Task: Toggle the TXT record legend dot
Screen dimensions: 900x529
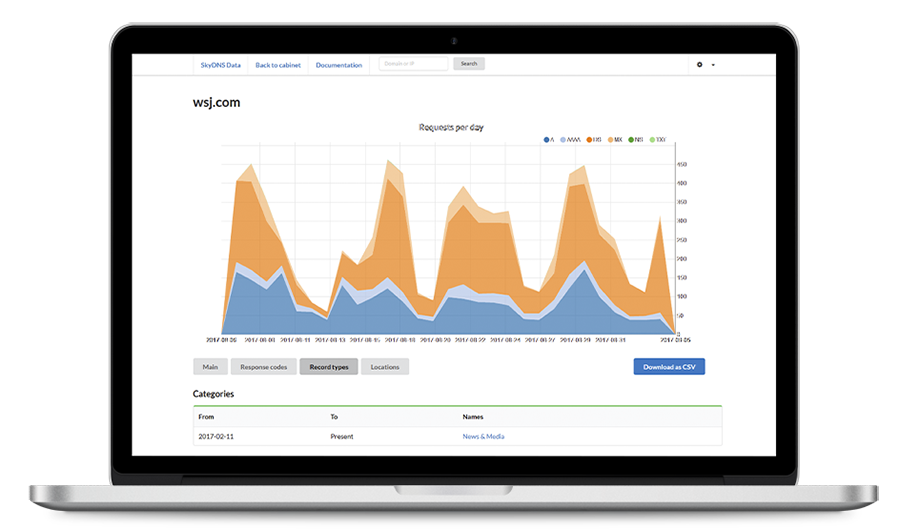Action: [x=652, y=139]
